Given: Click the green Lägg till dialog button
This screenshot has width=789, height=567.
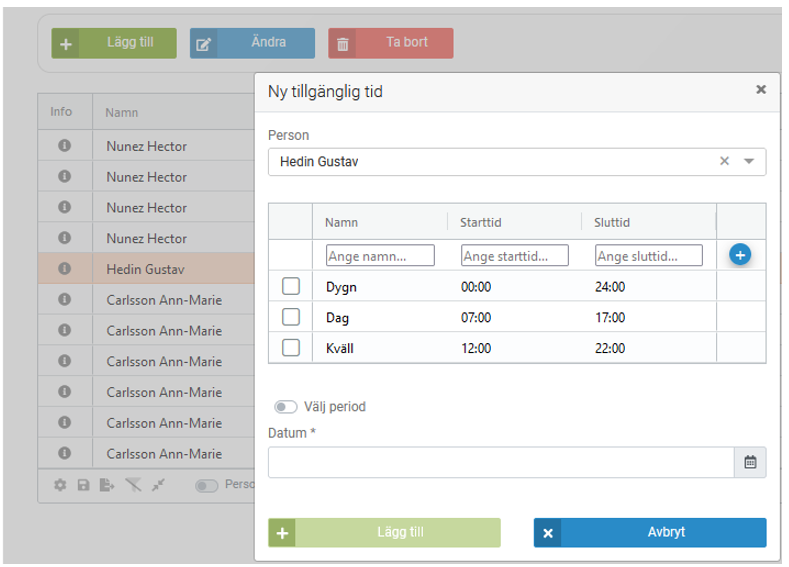Looking at the screenshot, I should [x=384, y=532].
